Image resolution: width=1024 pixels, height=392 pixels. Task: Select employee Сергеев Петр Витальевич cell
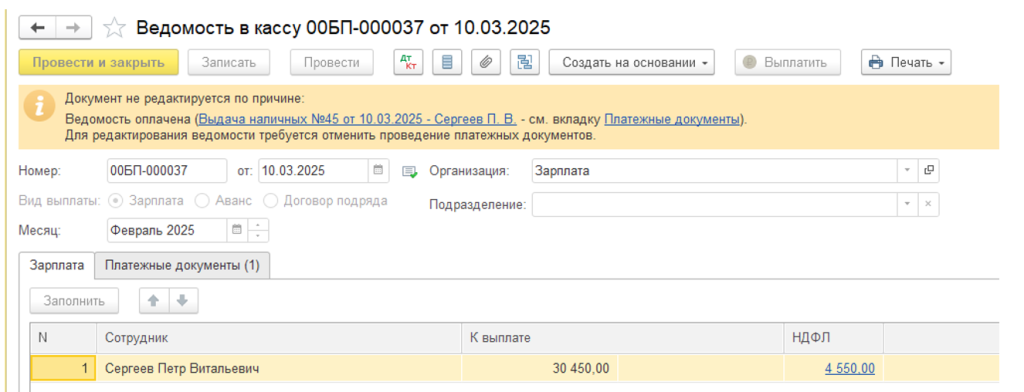tap(279, 368)
